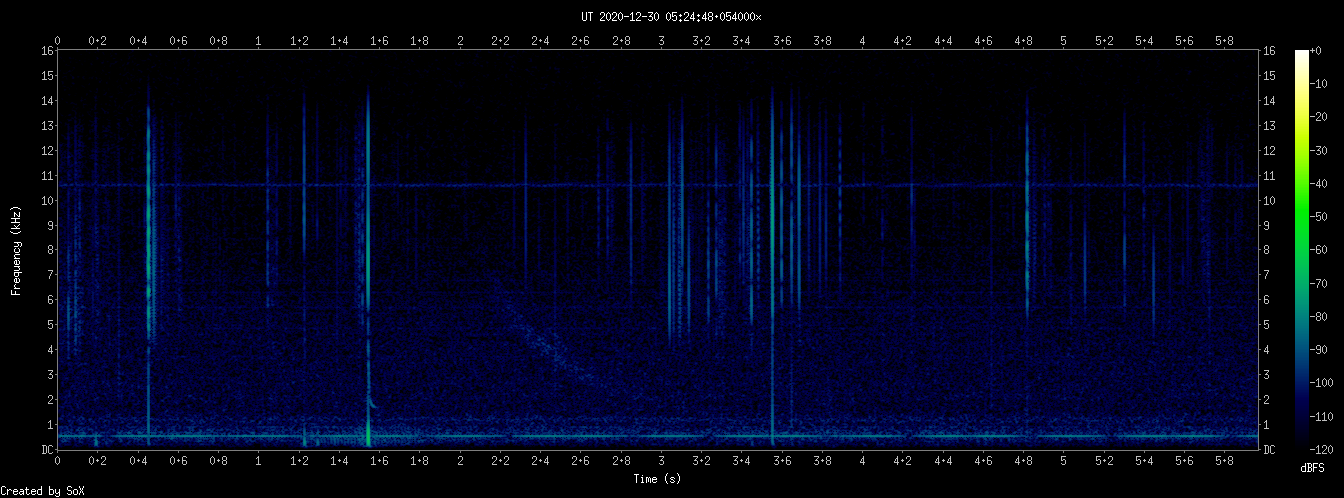Click the 'Time (s)' axis label
Image resolution: width=1344 pixels, height=498 pixels.
(657, 479)
